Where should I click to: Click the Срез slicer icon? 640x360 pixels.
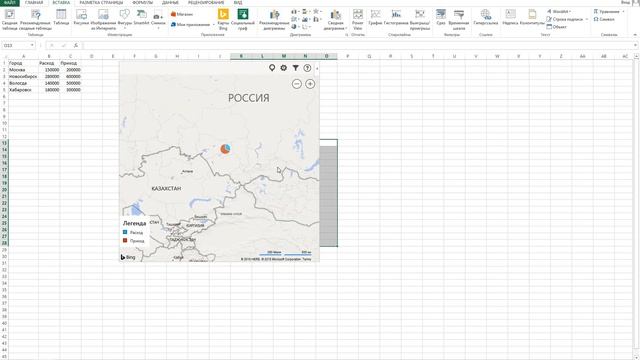[x=441, y=17]
